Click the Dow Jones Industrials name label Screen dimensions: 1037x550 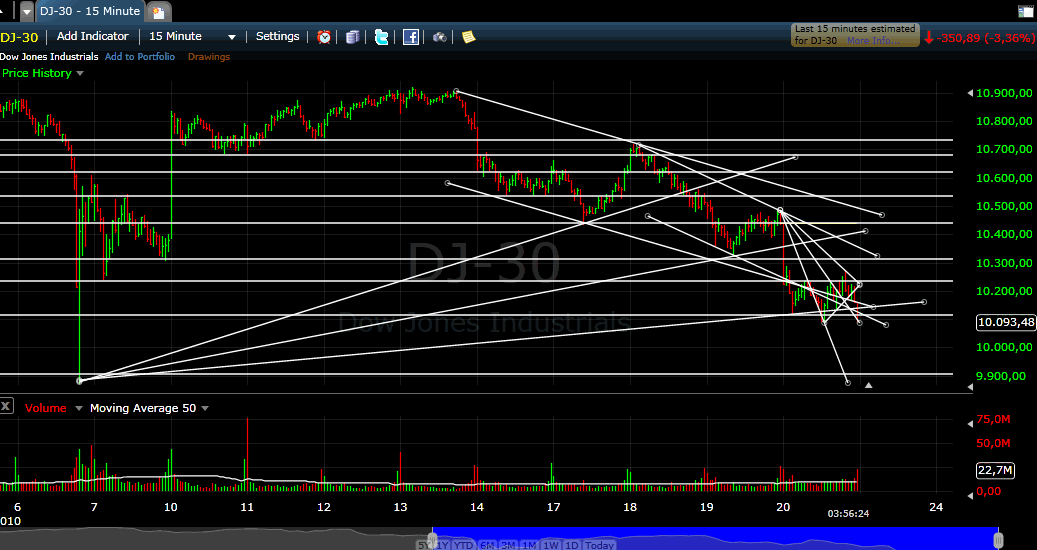[x=49, y=56]
